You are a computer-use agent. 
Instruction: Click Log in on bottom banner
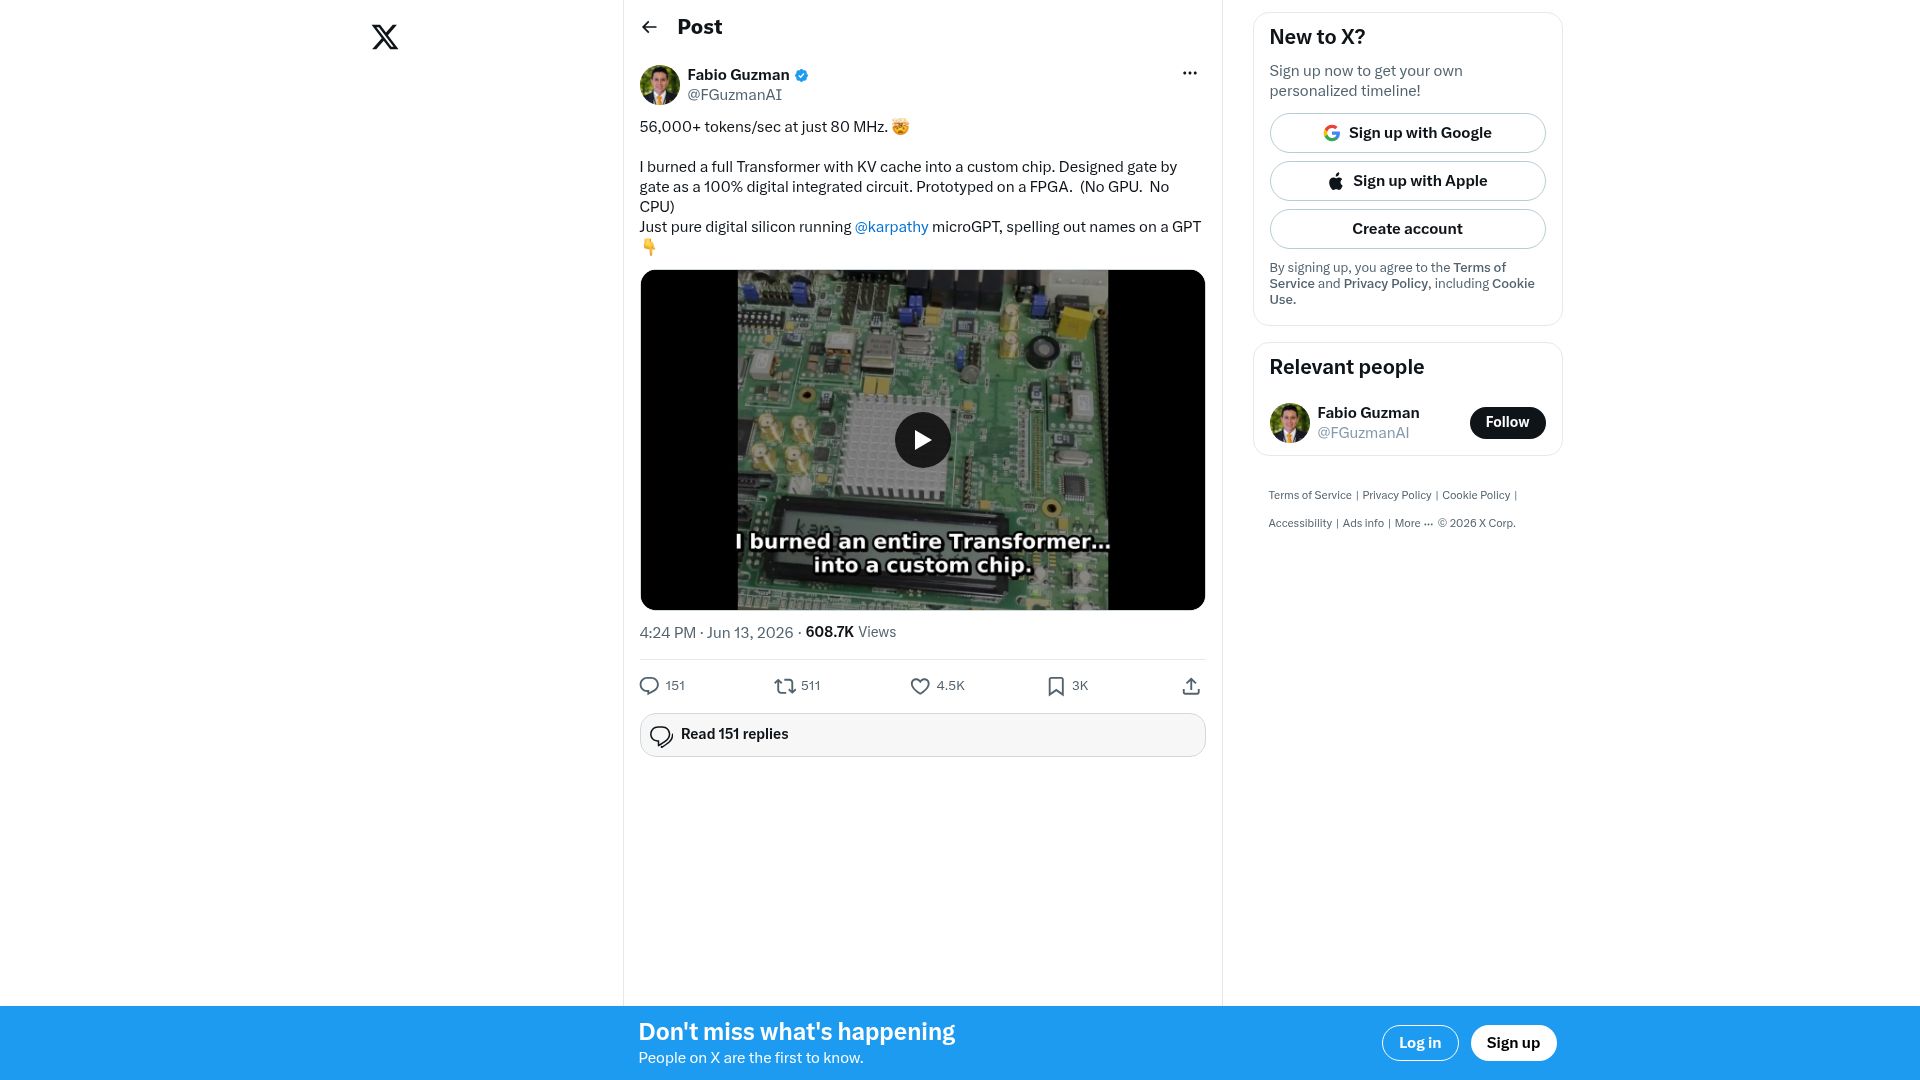(x=1419, y=1043)
